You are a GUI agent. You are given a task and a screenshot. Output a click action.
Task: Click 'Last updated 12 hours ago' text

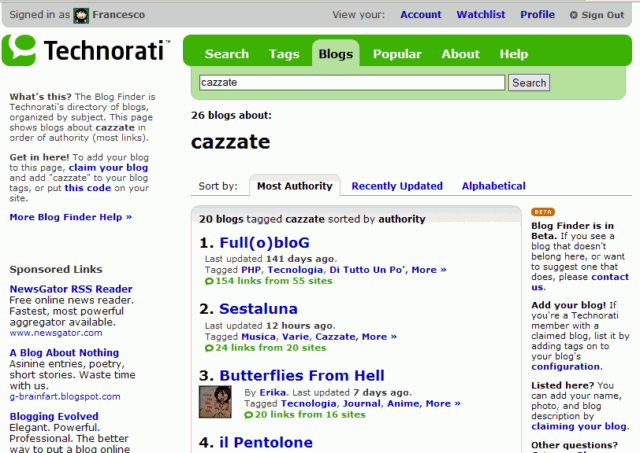coord(270,326)
